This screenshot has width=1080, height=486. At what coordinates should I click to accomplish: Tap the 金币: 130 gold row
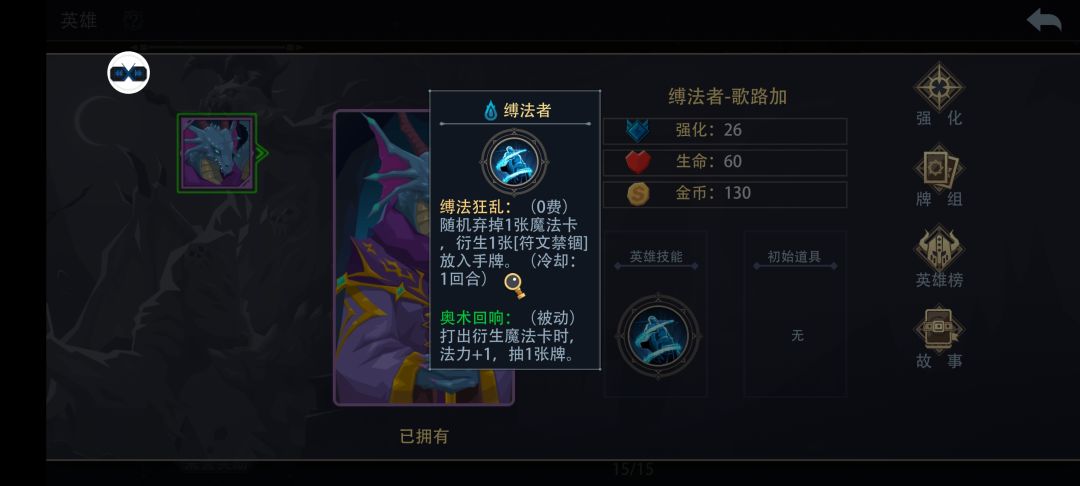(725, 194)
